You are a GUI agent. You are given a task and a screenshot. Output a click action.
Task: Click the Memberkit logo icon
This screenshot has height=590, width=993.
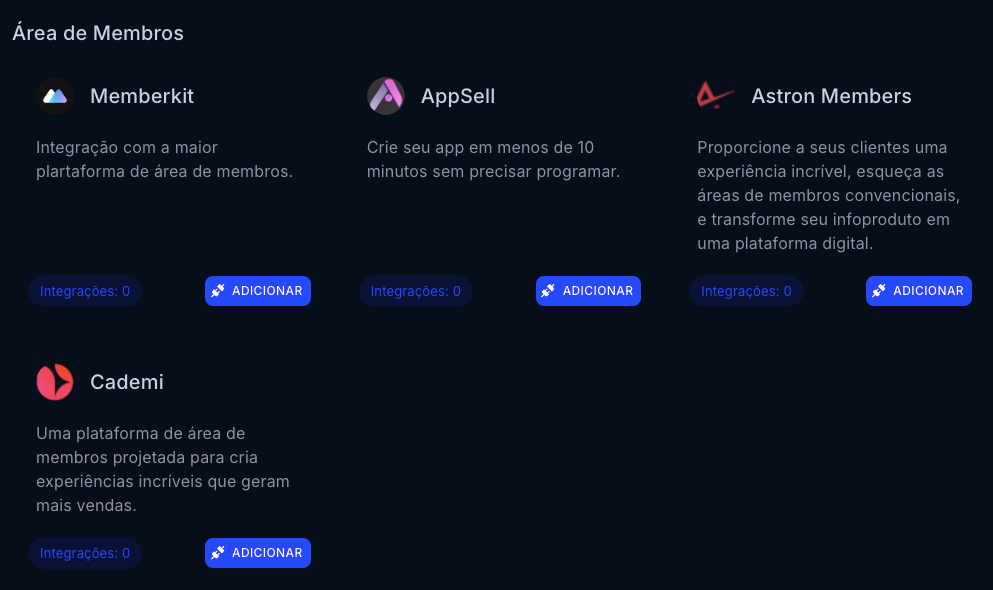point(55,96)
